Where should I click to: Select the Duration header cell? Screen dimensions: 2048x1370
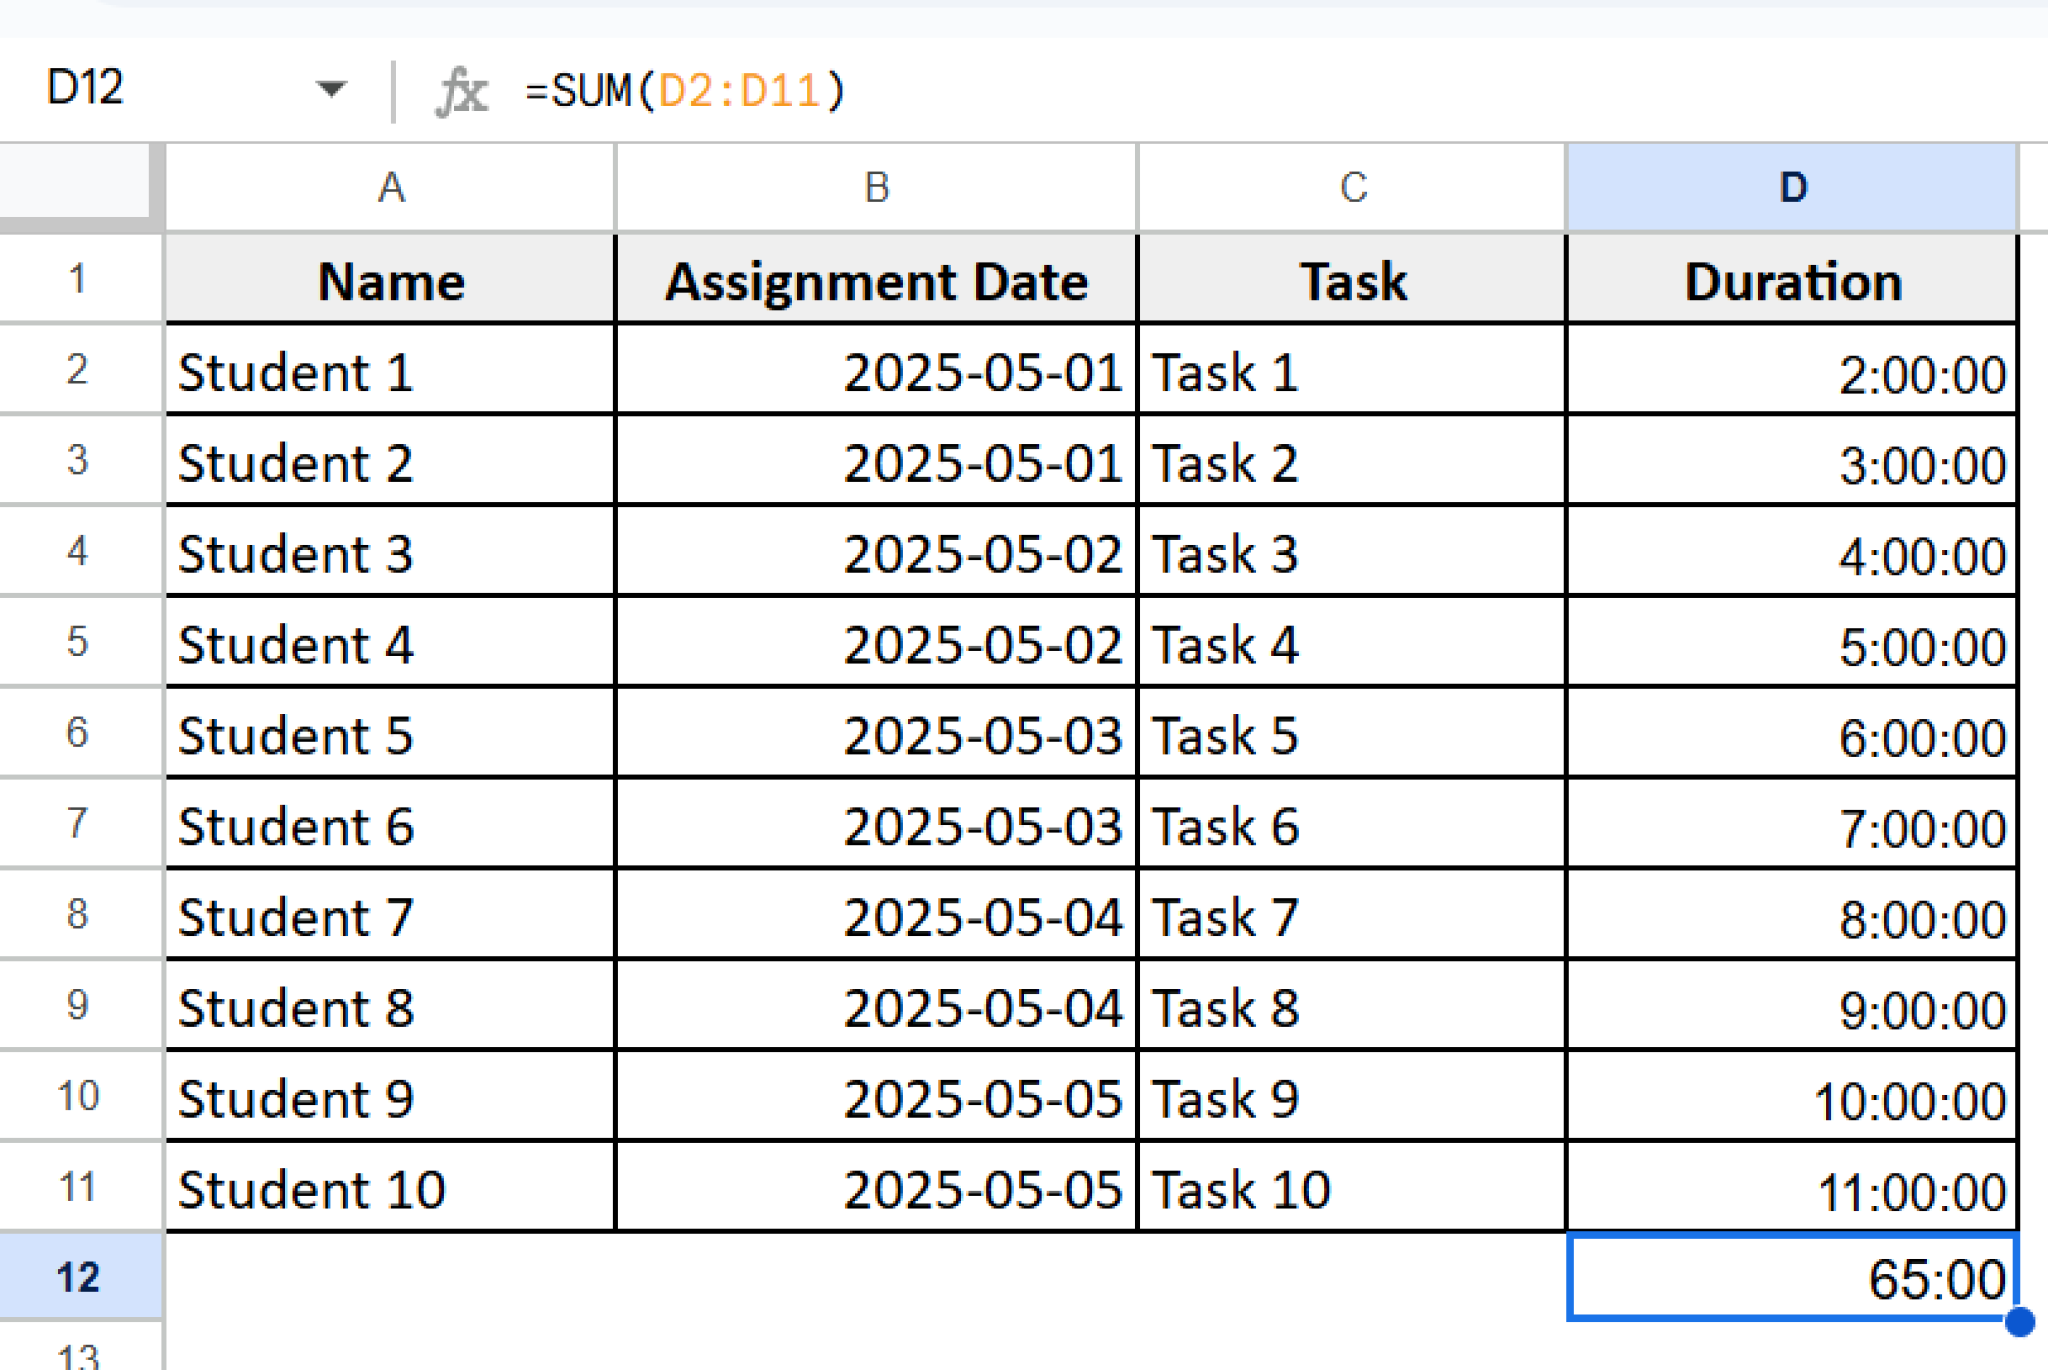click(1790, 281)
